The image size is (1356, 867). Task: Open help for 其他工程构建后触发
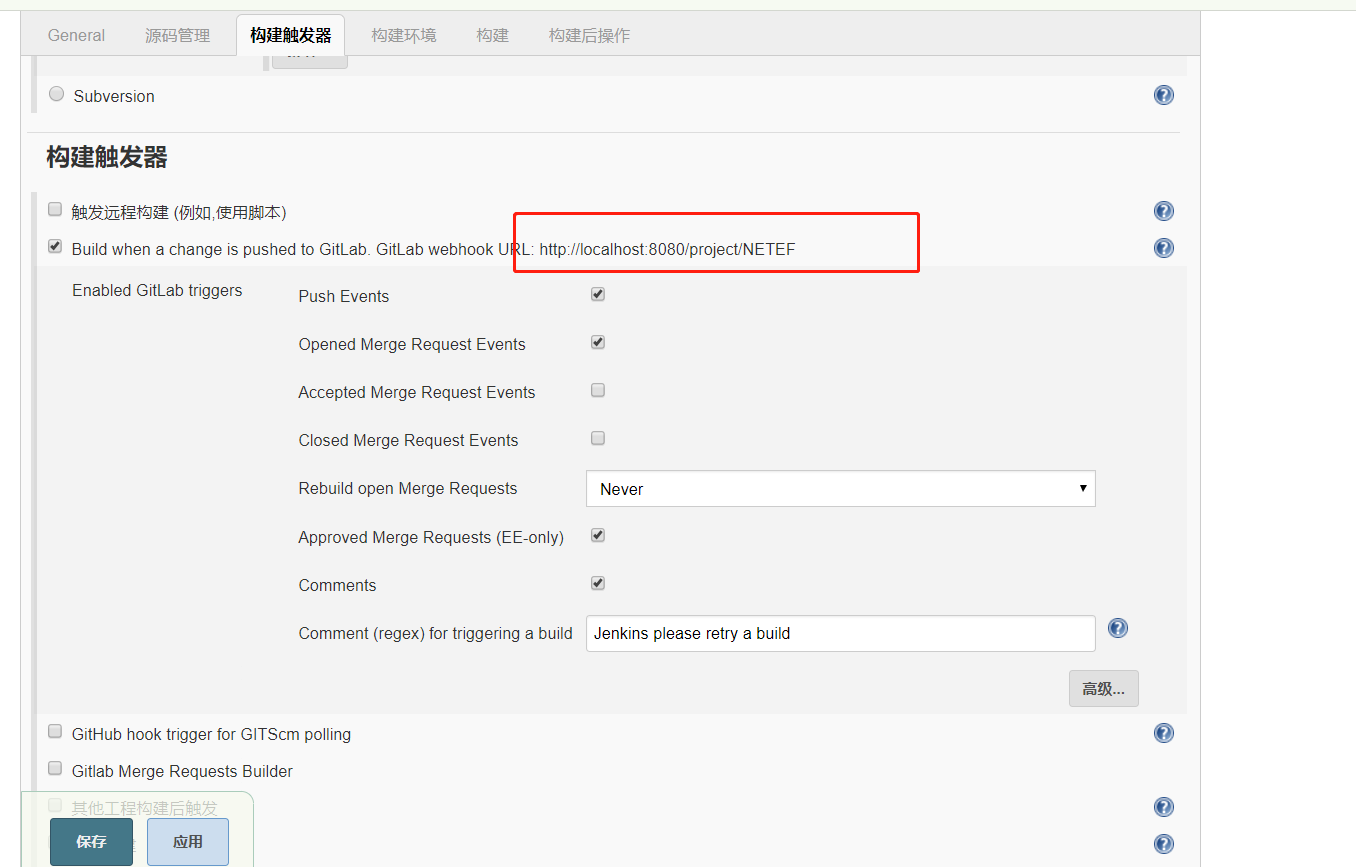[x=1164, y=807]
